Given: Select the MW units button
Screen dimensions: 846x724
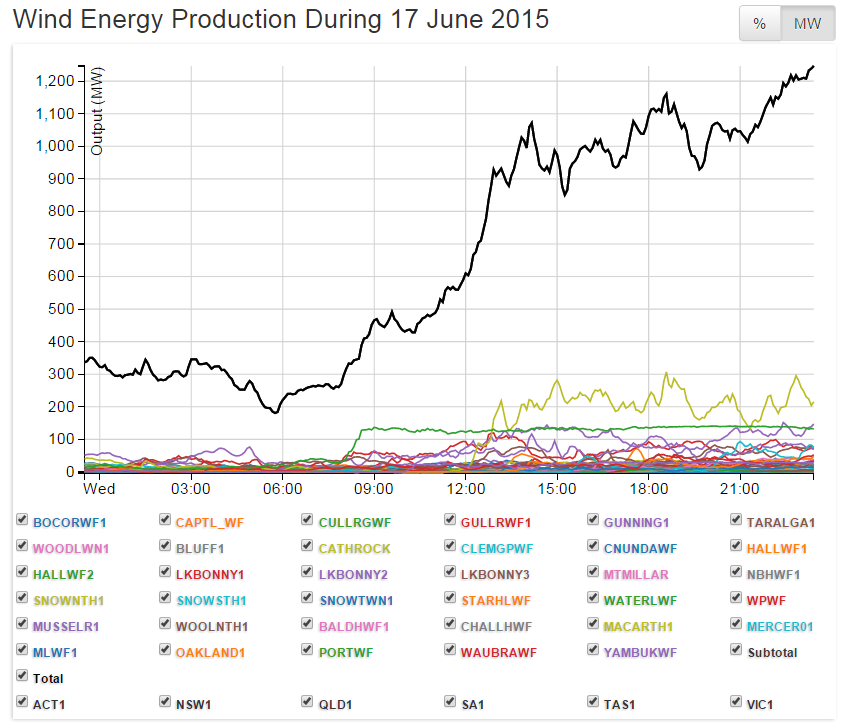Looking at the screenshot, I should pyautogui.click(x=807, y=24).
